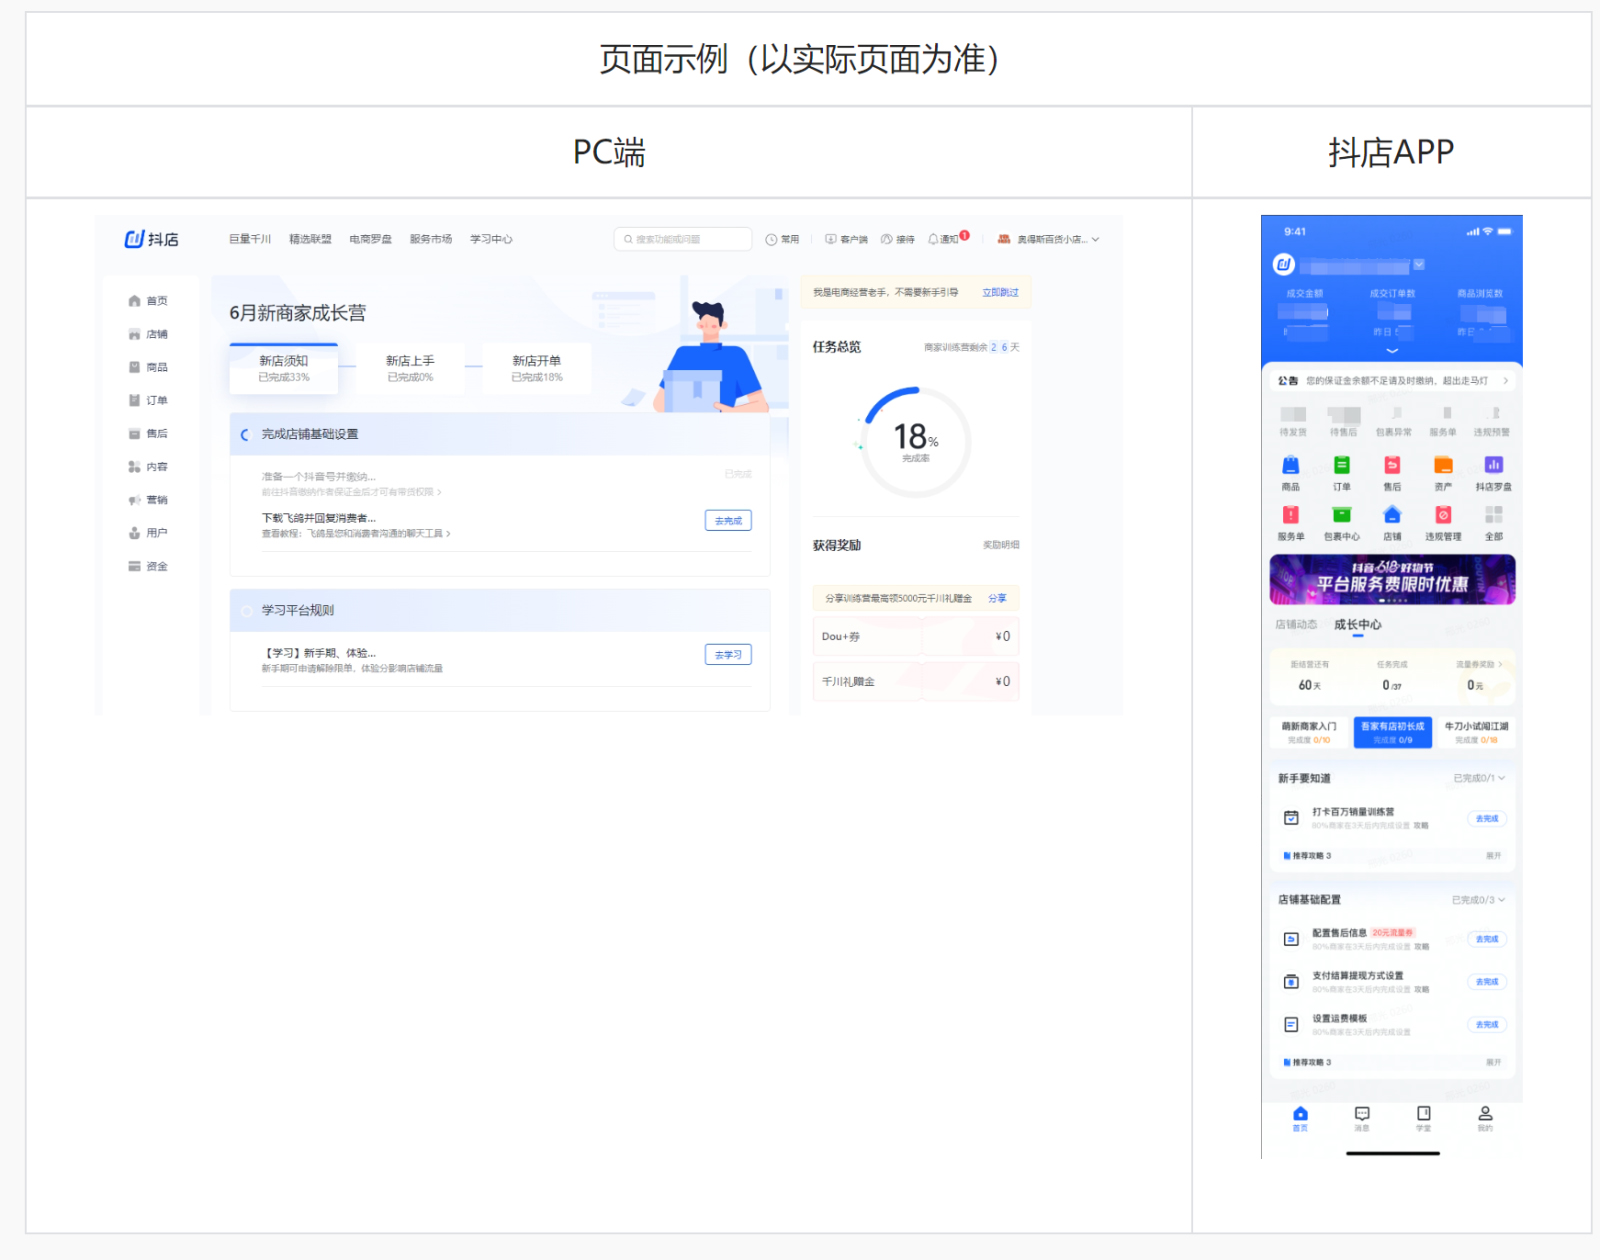Click the 去学习 button

click(x=728, y=654)
